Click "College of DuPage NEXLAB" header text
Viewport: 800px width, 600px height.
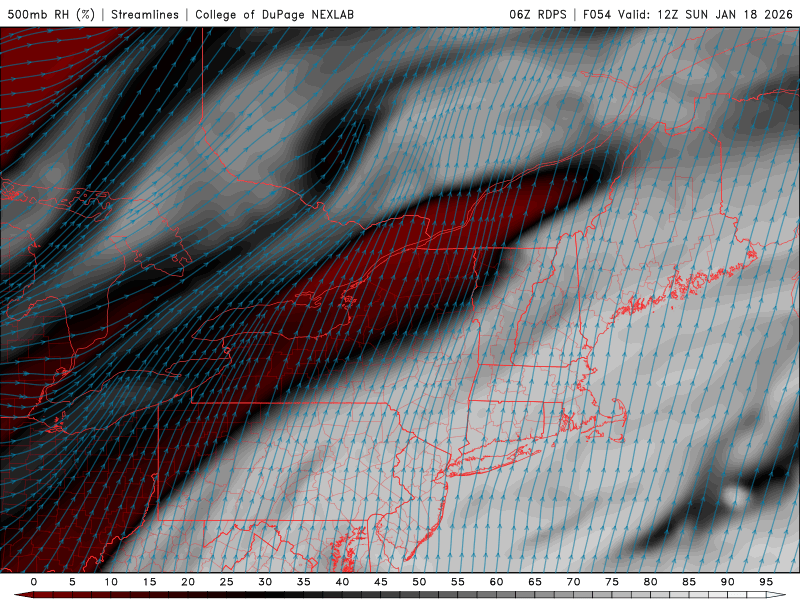tap(274, 15)
